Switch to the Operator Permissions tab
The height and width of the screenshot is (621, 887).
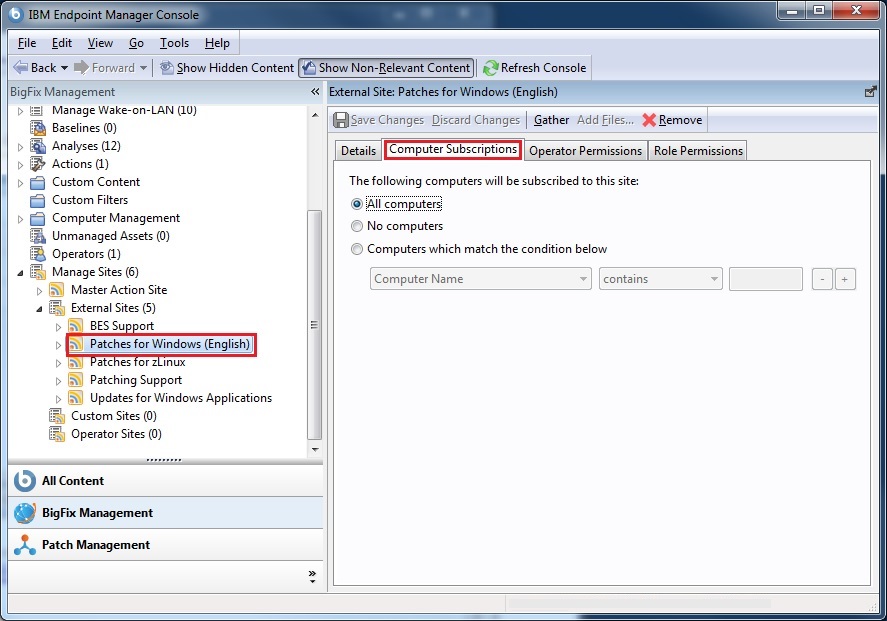(x=585, y=151)
